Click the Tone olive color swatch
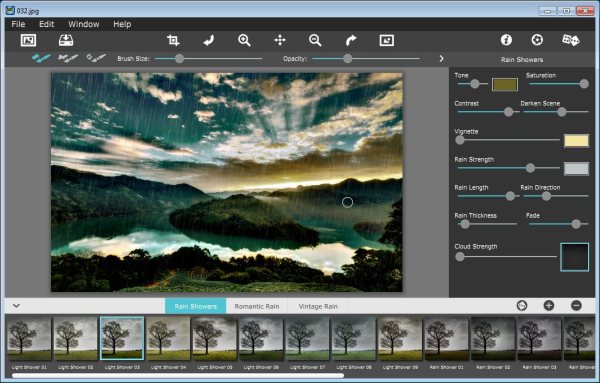This screenshot has height=383, width=600. click(505, 85)
